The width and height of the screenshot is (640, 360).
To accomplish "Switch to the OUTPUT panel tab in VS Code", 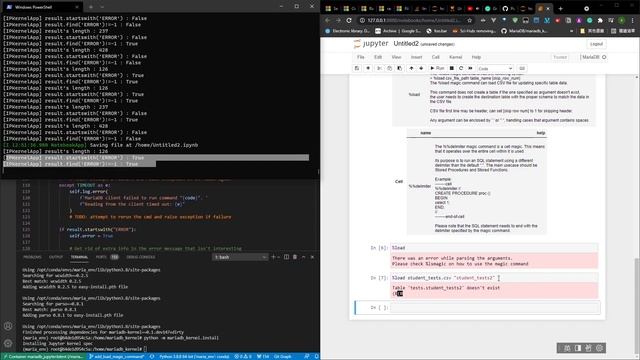I will coord(56,257).
